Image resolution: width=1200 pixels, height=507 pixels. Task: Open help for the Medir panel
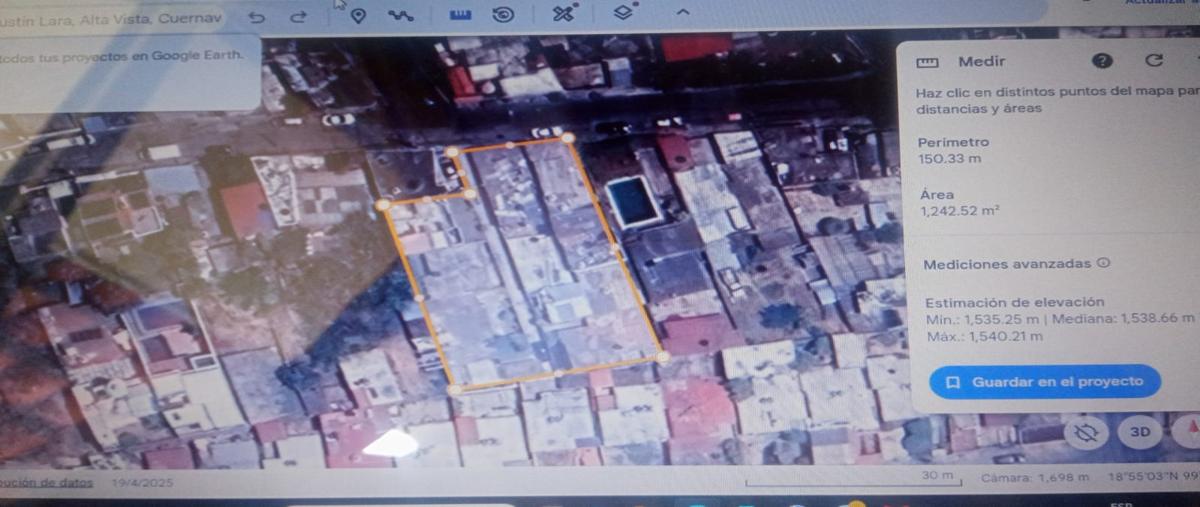(1102, 60)
